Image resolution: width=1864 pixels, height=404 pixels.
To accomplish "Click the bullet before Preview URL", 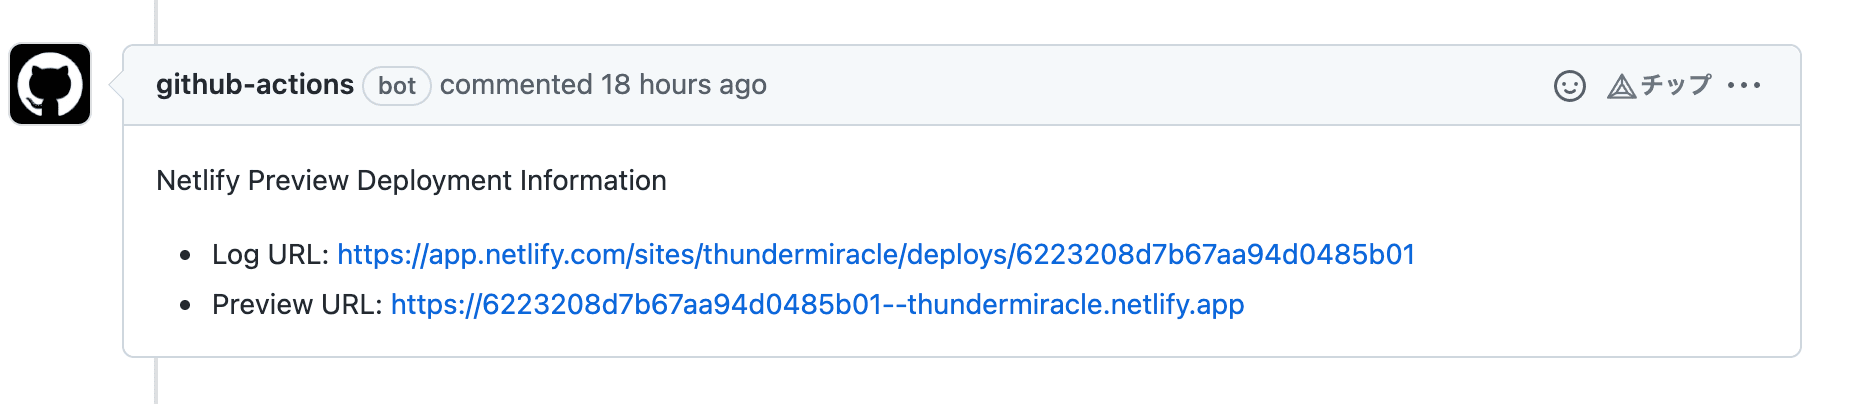I will 185,306.
